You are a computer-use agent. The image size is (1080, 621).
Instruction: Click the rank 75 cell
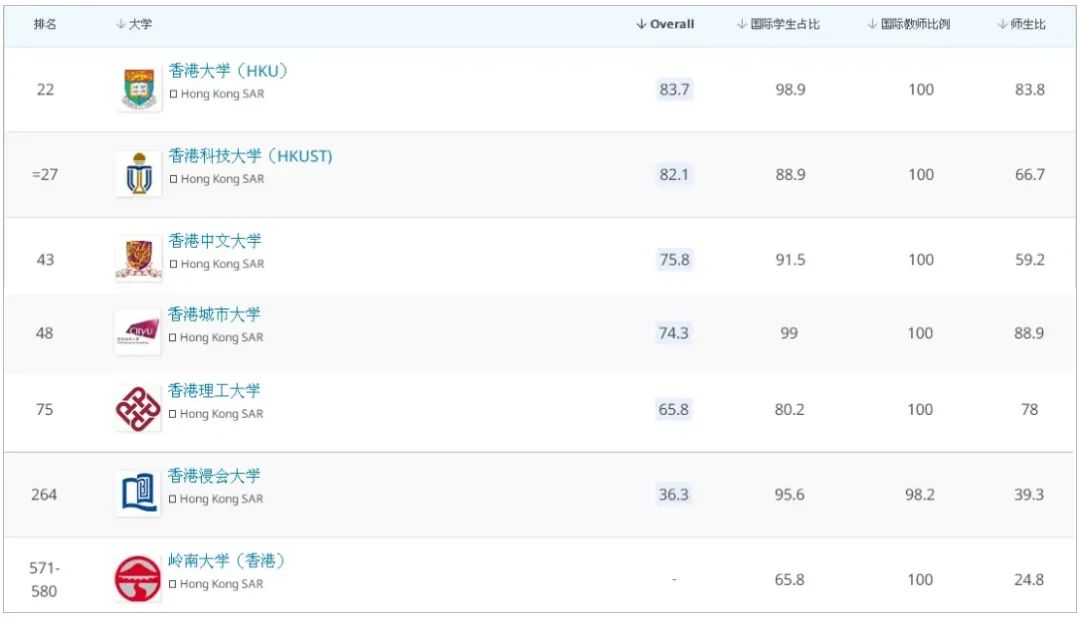[x=45, y=410]
